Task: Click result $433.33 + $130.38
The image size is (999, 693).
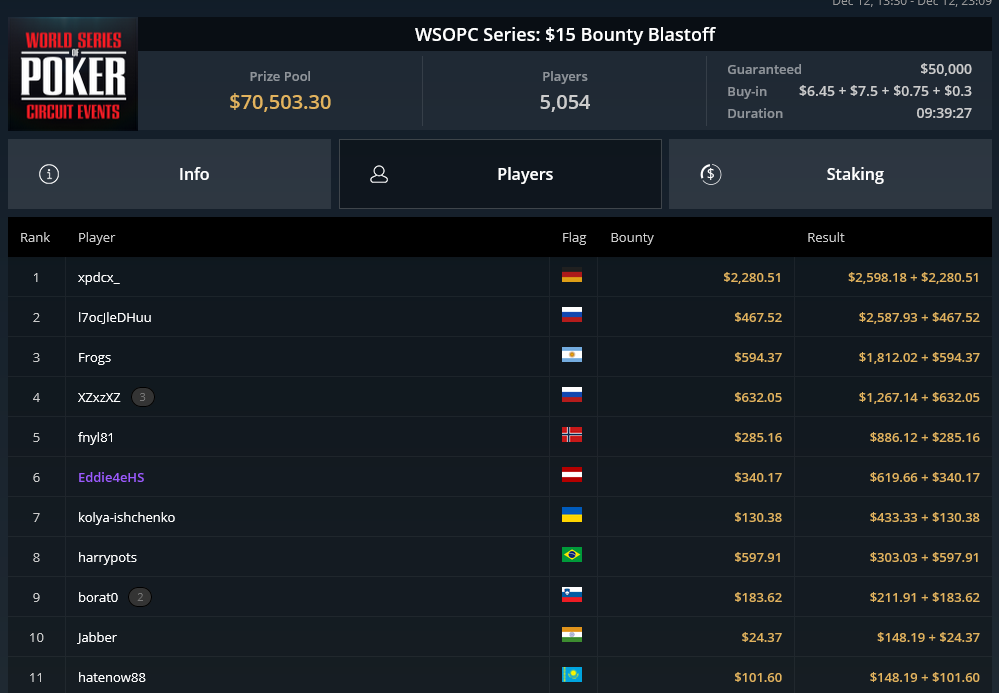Action: coord(924,518)
